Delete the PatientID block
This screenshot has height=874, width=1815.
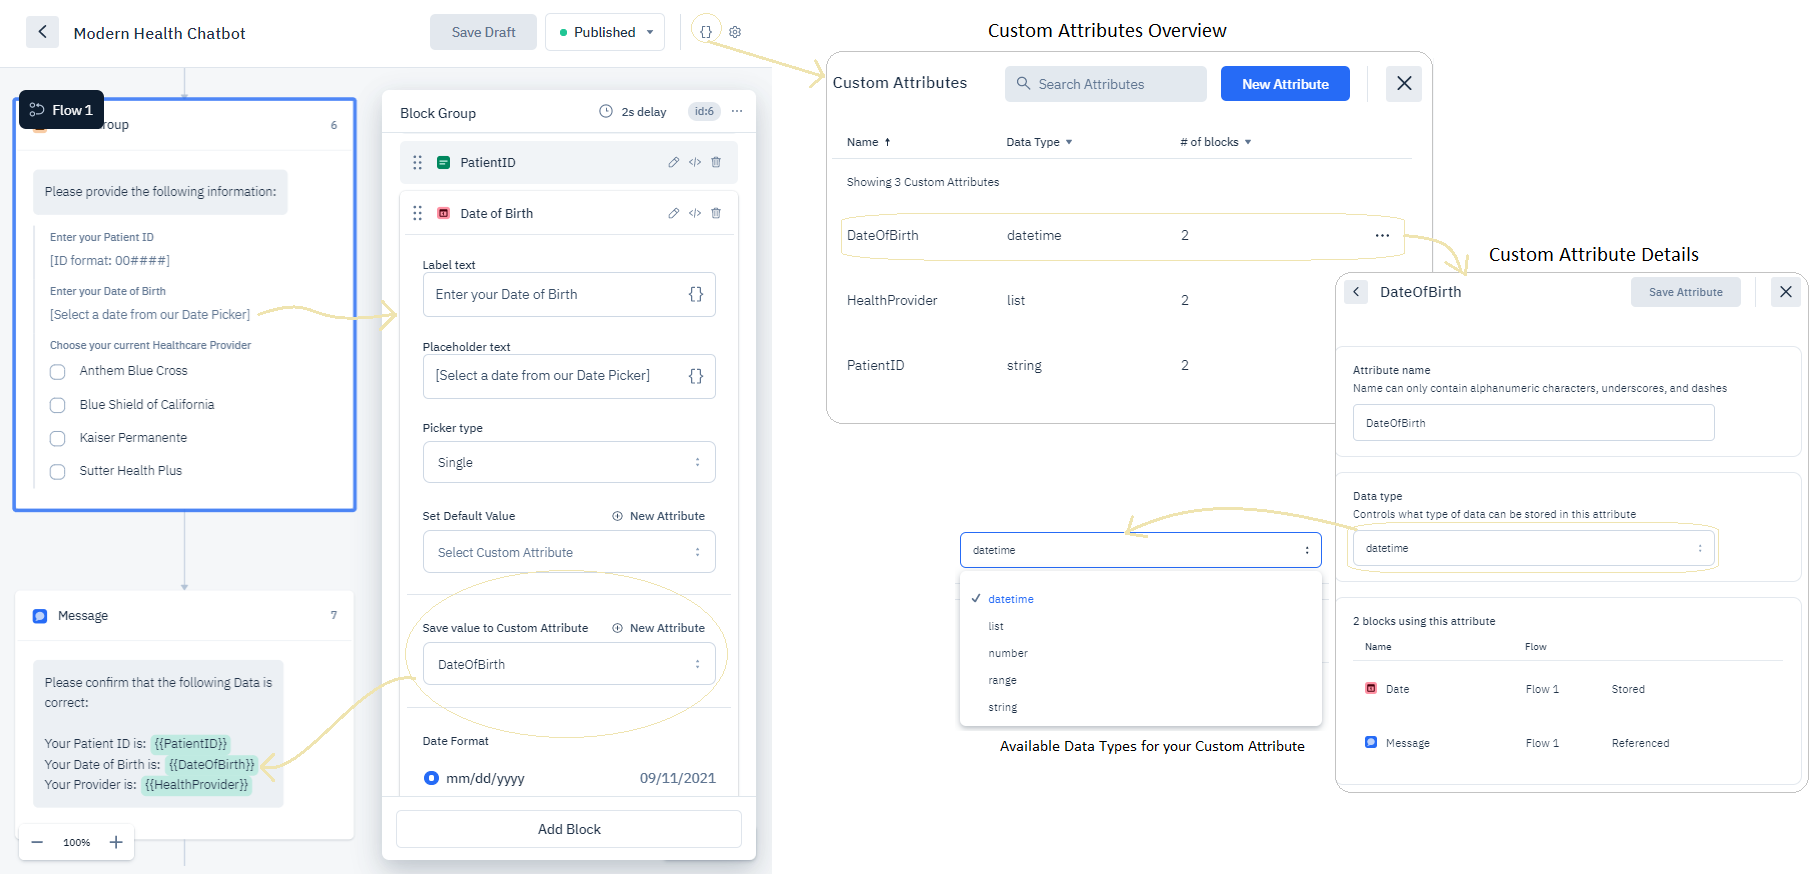click(716, 162)
